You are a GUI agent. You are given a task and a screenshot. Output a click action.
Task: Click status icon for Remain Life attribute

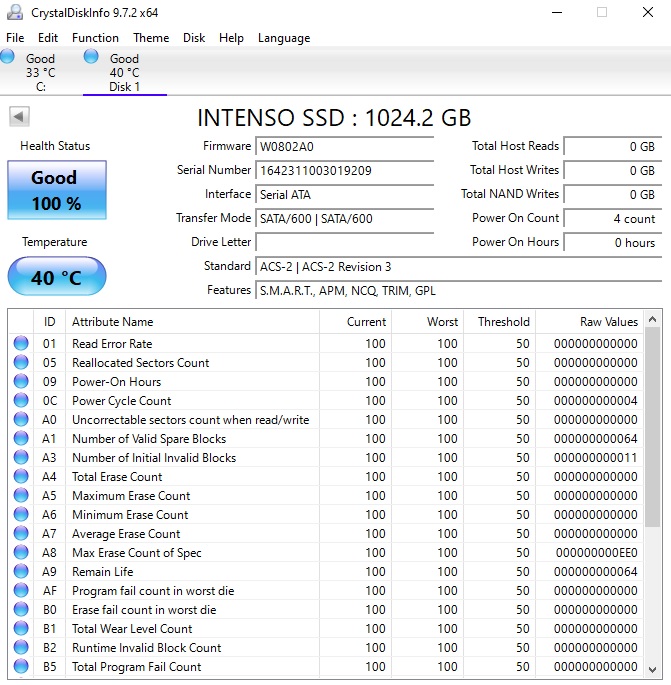(21, 572)
